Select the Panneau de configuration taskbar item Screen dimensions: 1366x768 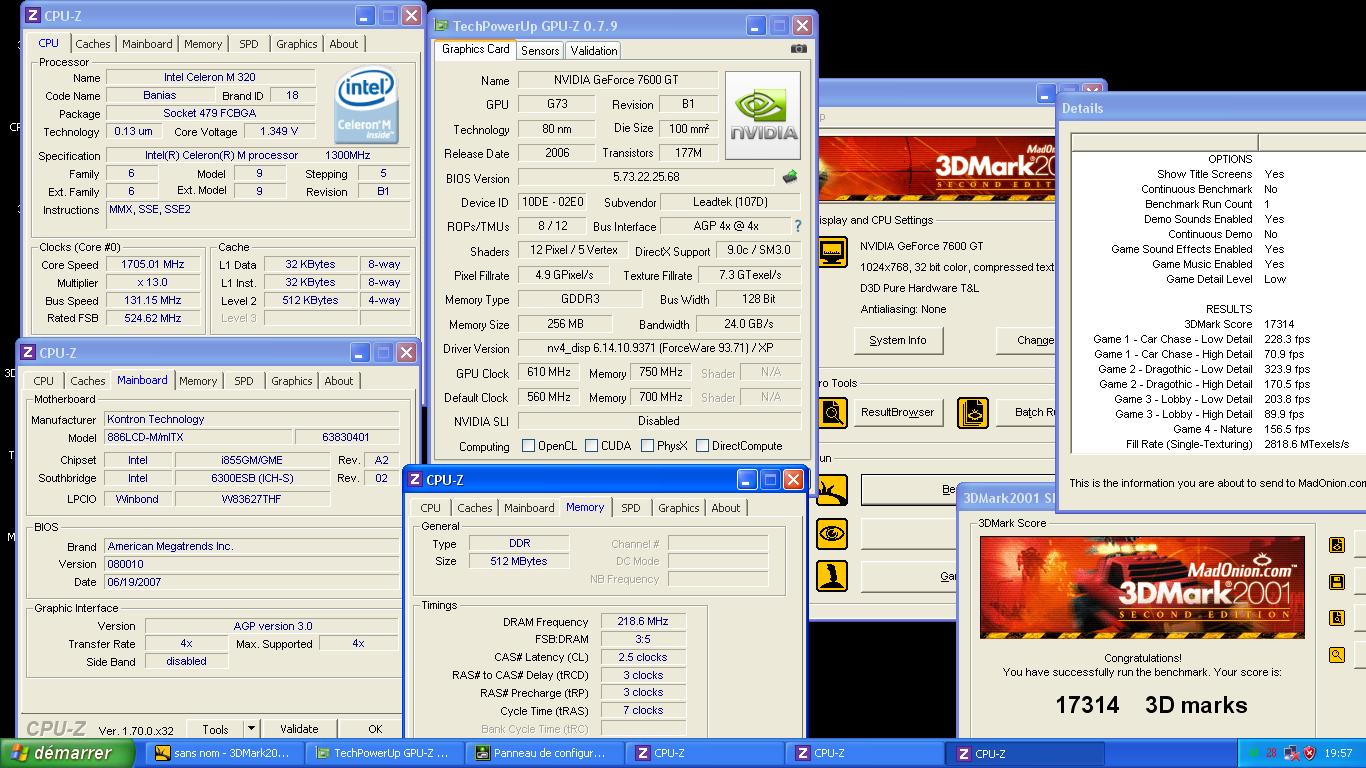(544, 753)
